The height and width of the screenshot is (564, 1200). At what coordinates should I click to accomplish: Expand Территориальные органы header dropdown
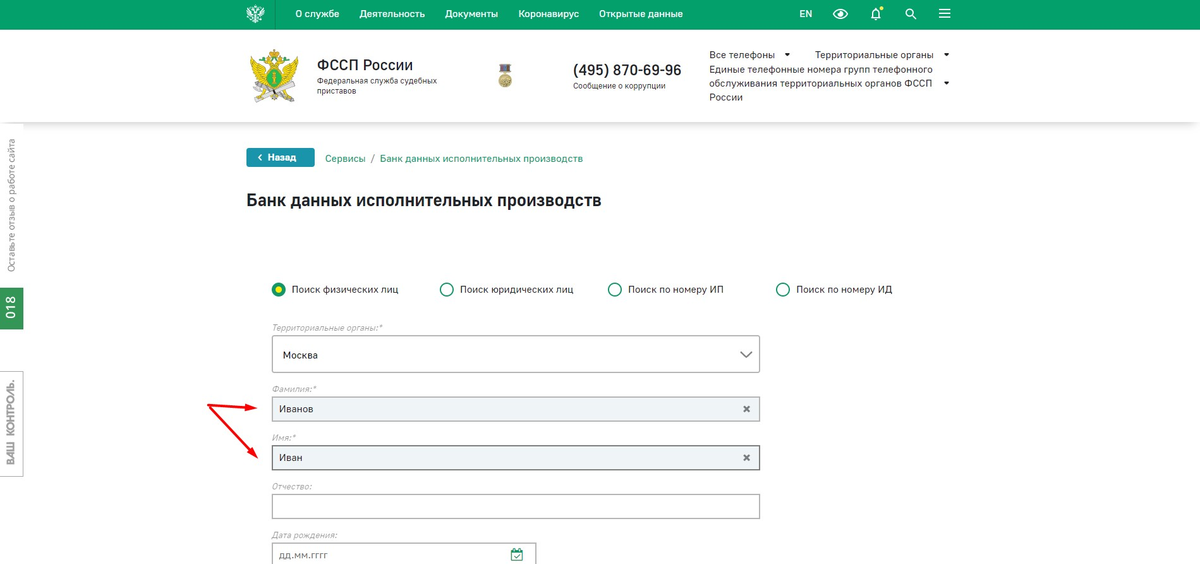(881, 55)
